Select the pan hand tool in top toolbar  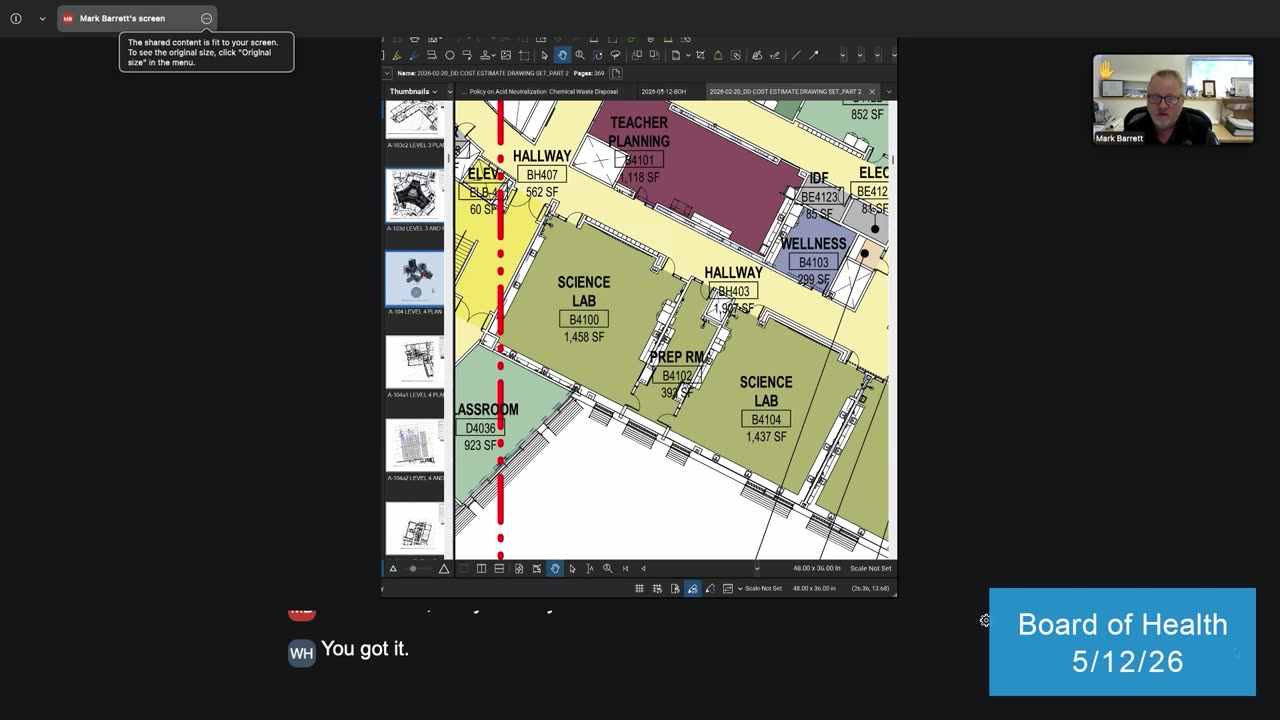point(563,55)
